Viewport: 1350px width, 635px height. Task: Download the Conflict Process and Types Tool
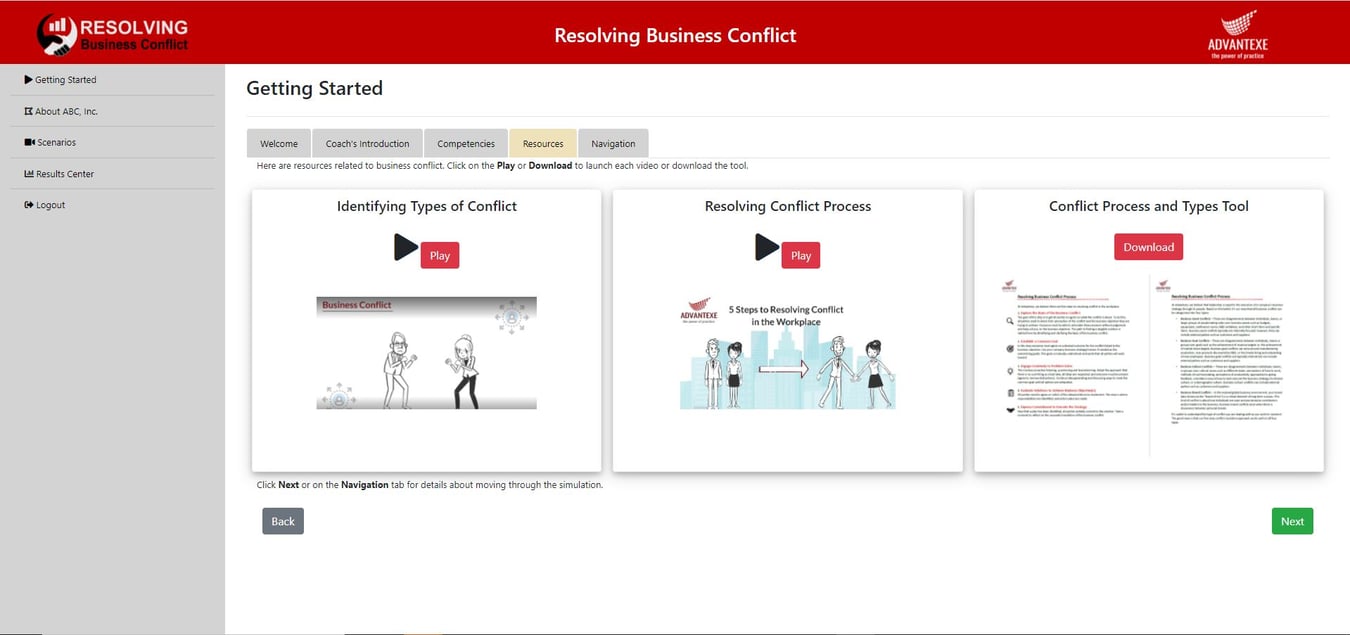click(x=1148, y=246)
